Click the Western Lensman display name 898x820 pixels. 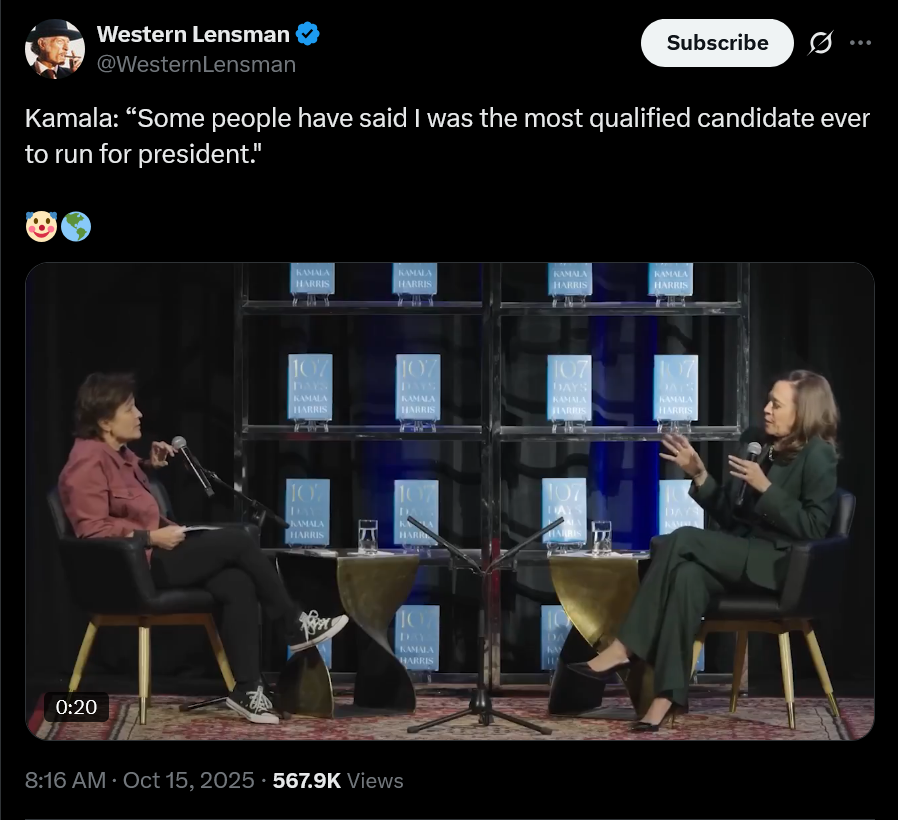[x=193, y=35]
